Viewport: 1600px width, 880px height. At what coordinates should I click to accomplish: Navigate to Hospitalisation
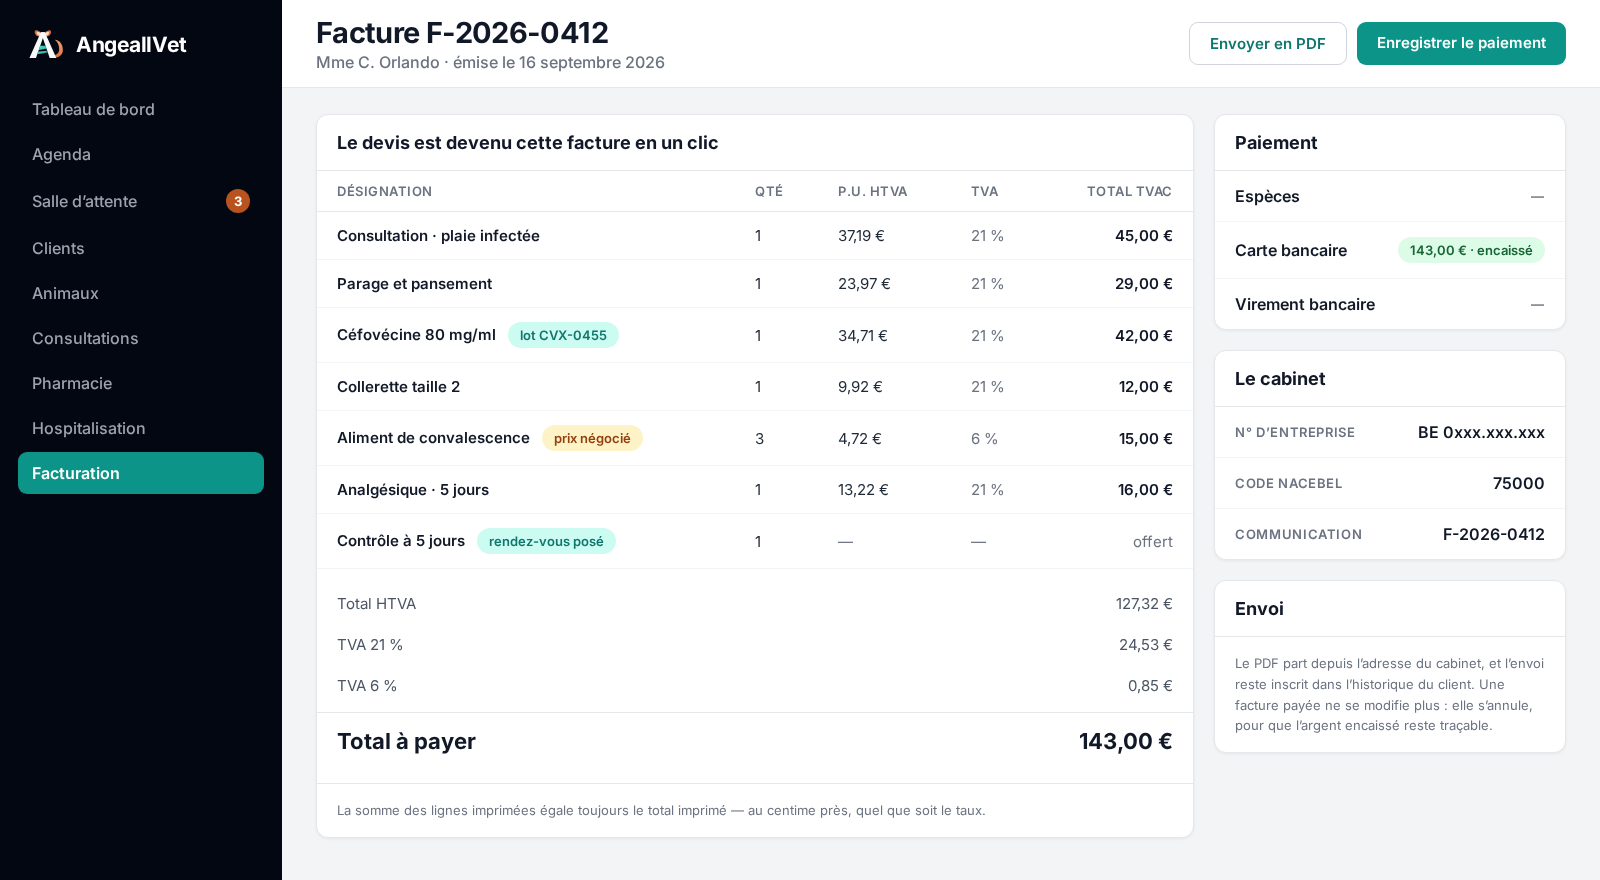[x=141, y=428]
